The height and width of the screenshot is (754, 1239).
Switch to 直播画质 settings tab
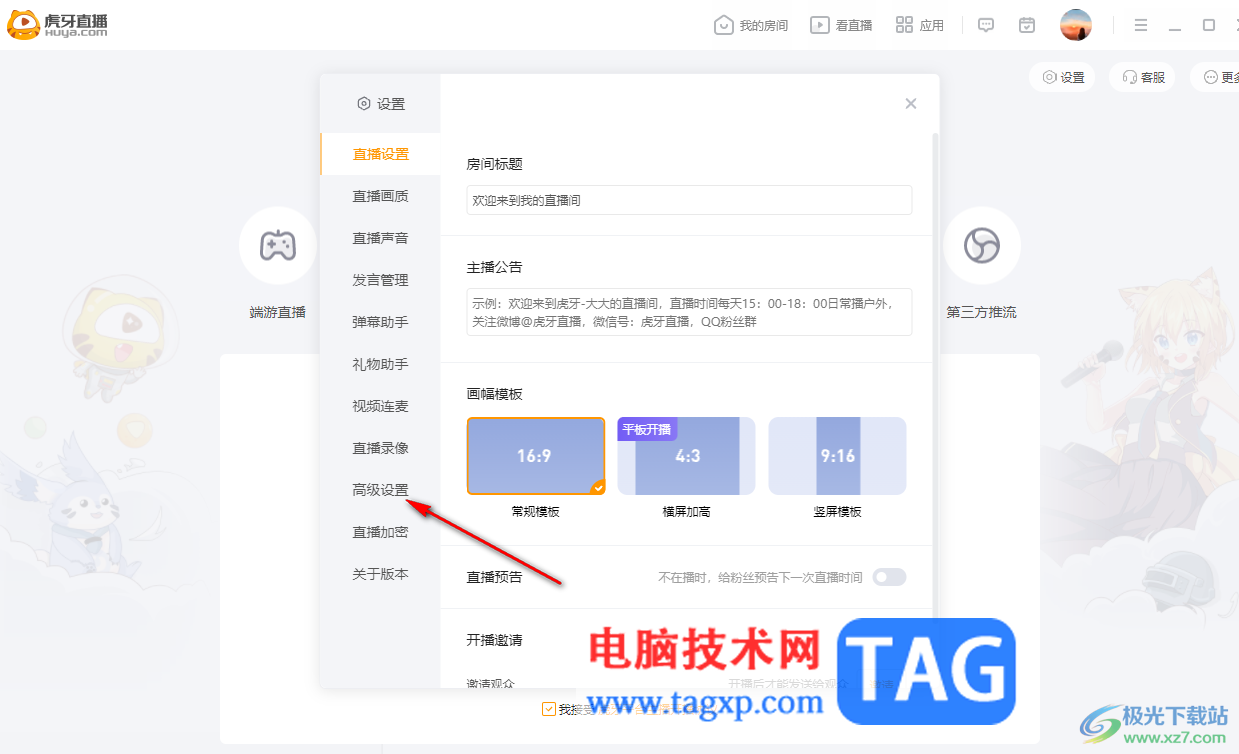click(380, 196)
